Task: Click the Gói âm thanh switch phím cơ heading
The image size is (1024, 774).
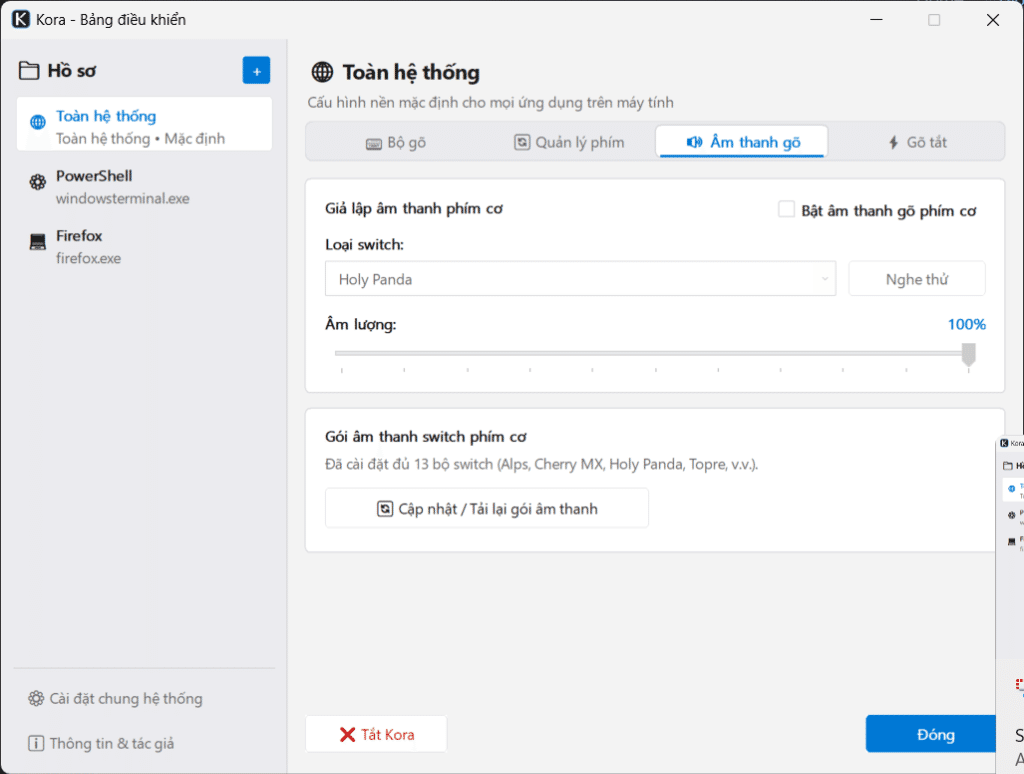Action: point(426,436)
